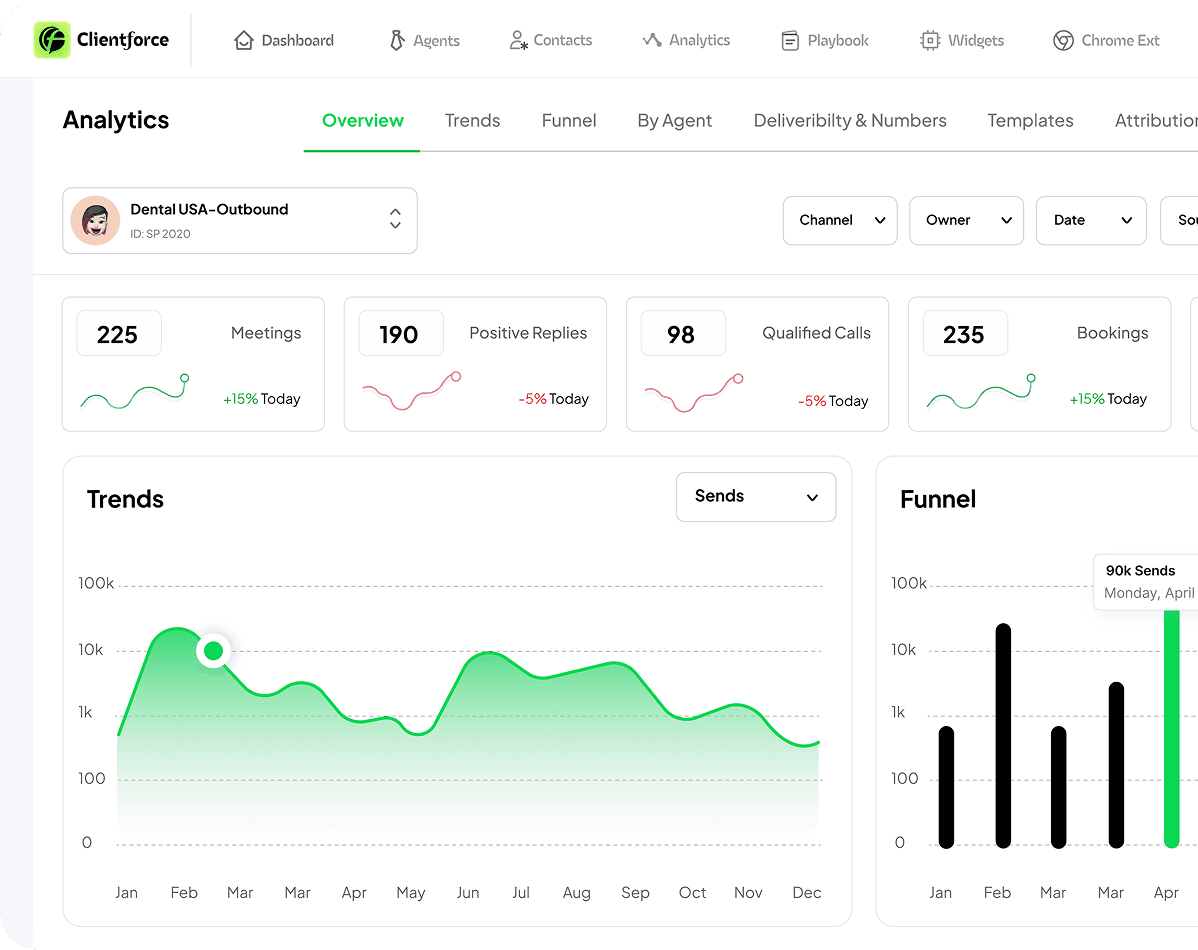Switch to the Funnel tab
1198x950 pixels.
tap(568, 120)
